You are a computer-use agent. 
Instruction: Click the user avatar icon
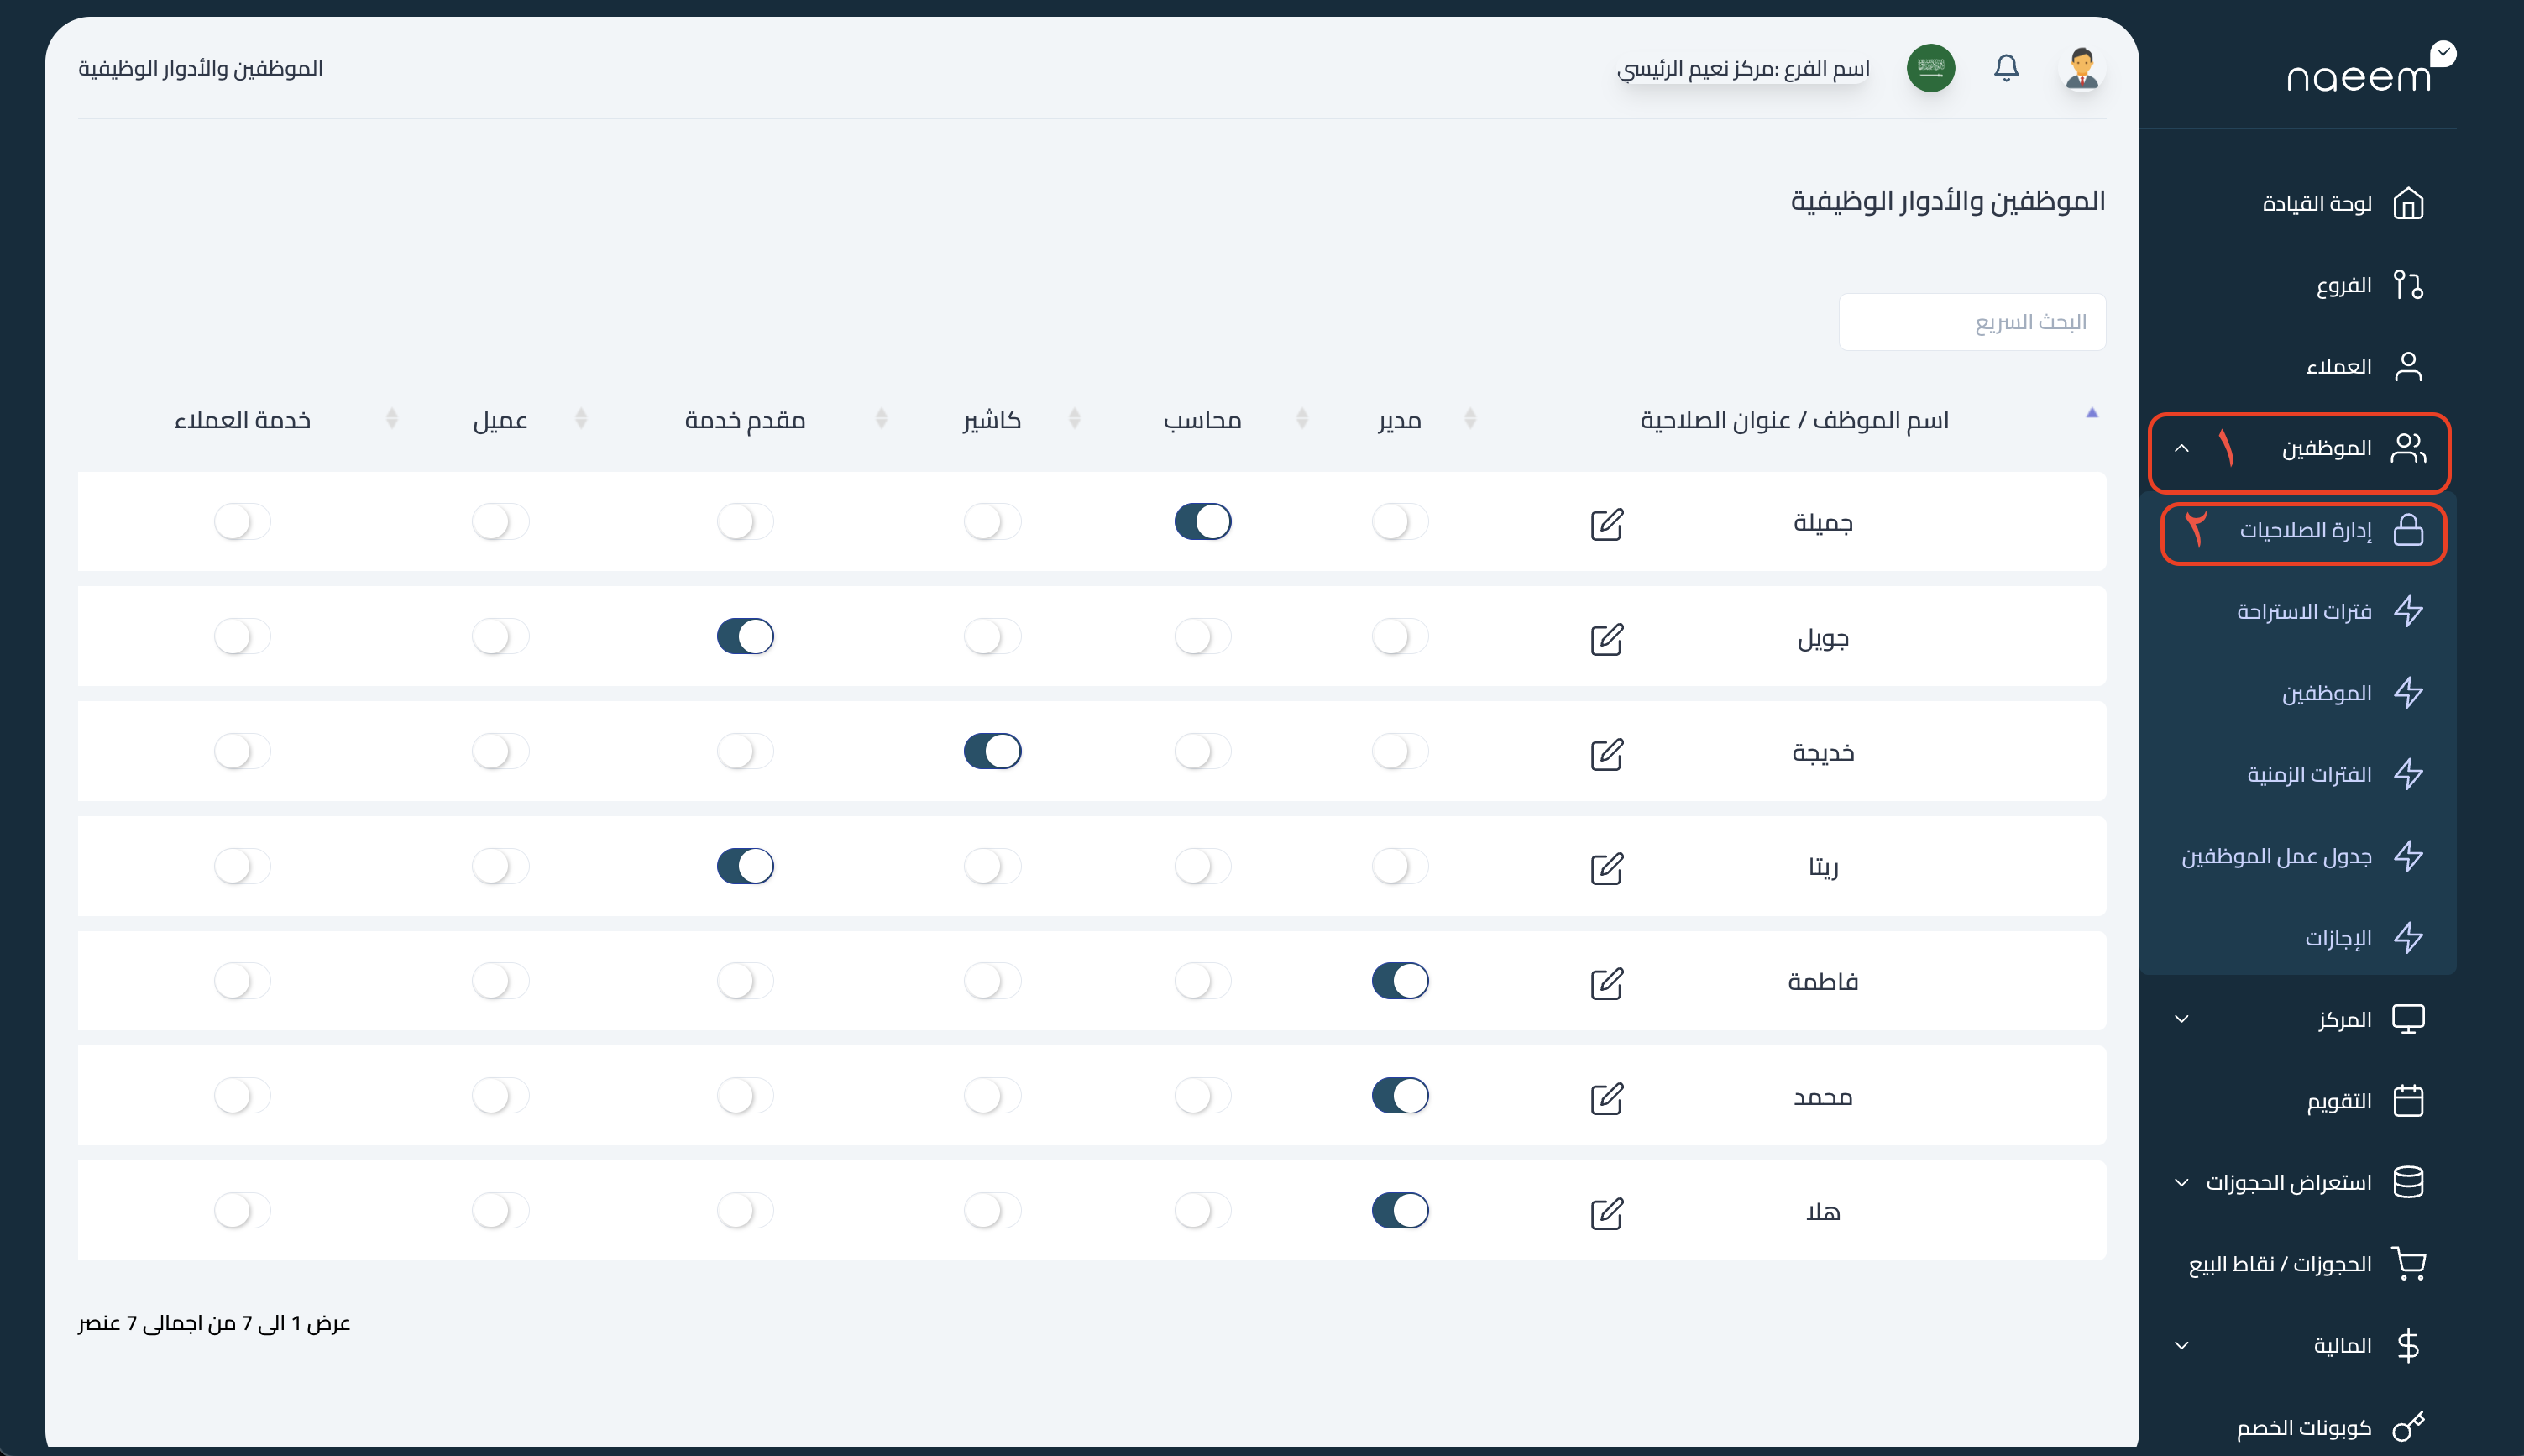[2082, 68]
